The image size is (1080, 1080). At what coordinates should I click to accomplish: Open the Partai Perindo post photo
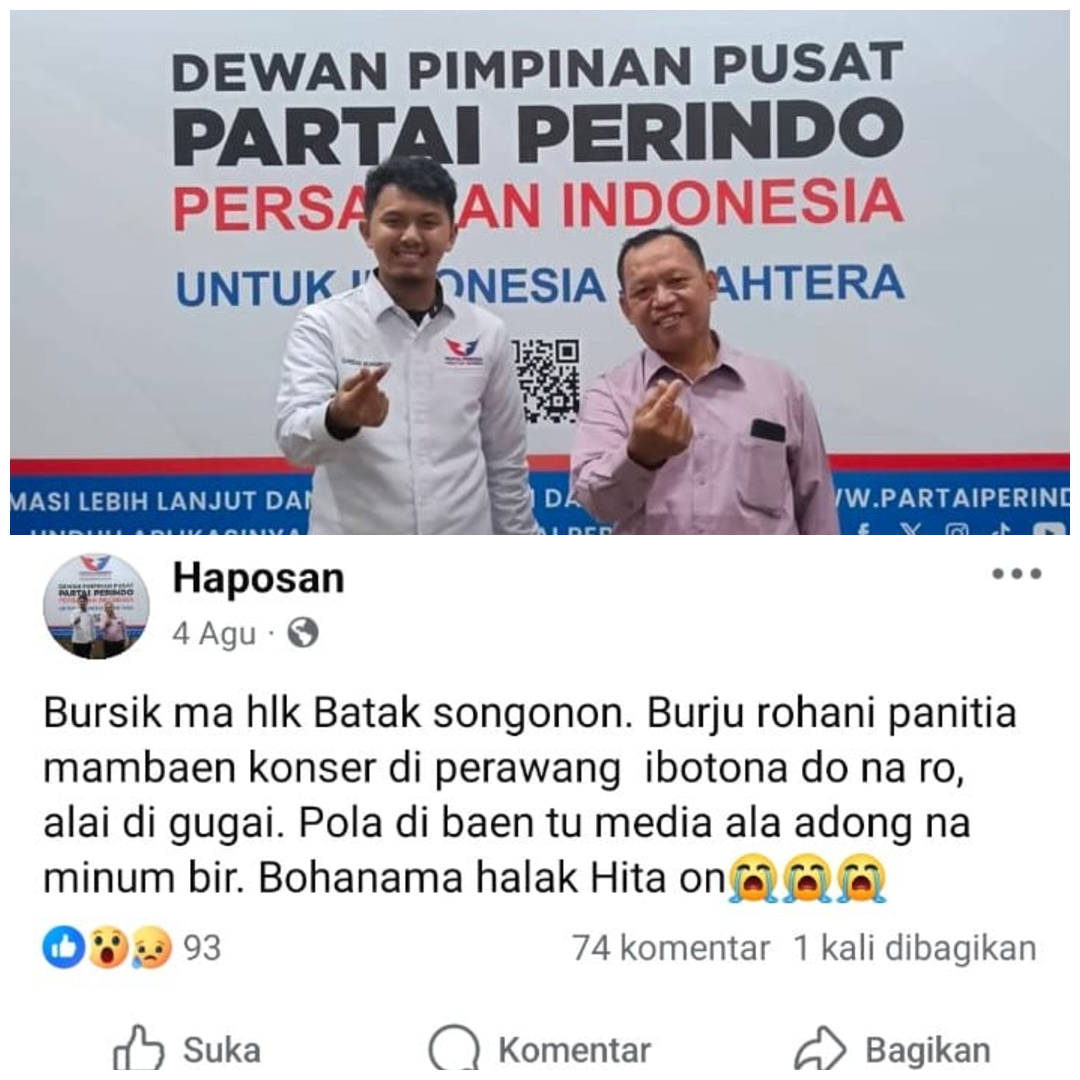pyautogui.click(x=540, y=272)
